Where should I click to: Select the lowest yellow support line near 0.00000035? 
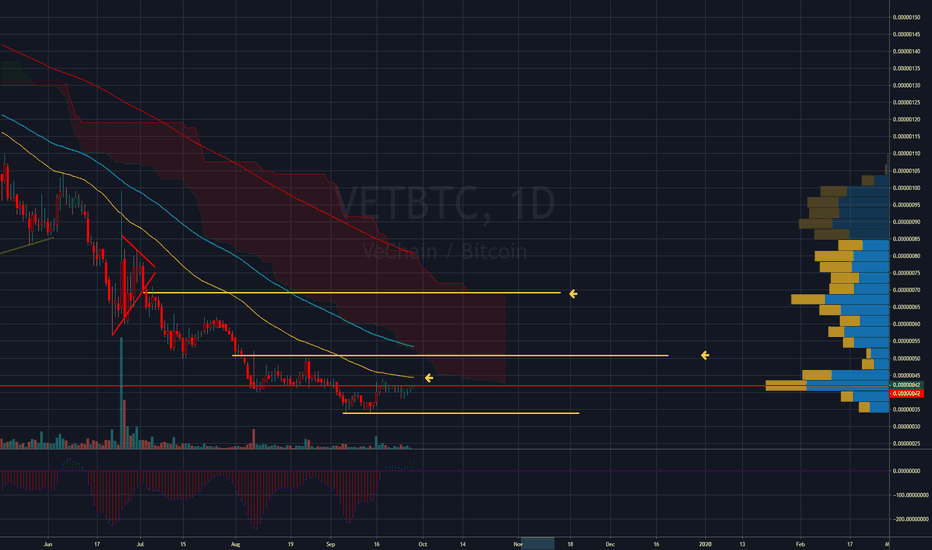pyautogui.click(x=461, y=413)
